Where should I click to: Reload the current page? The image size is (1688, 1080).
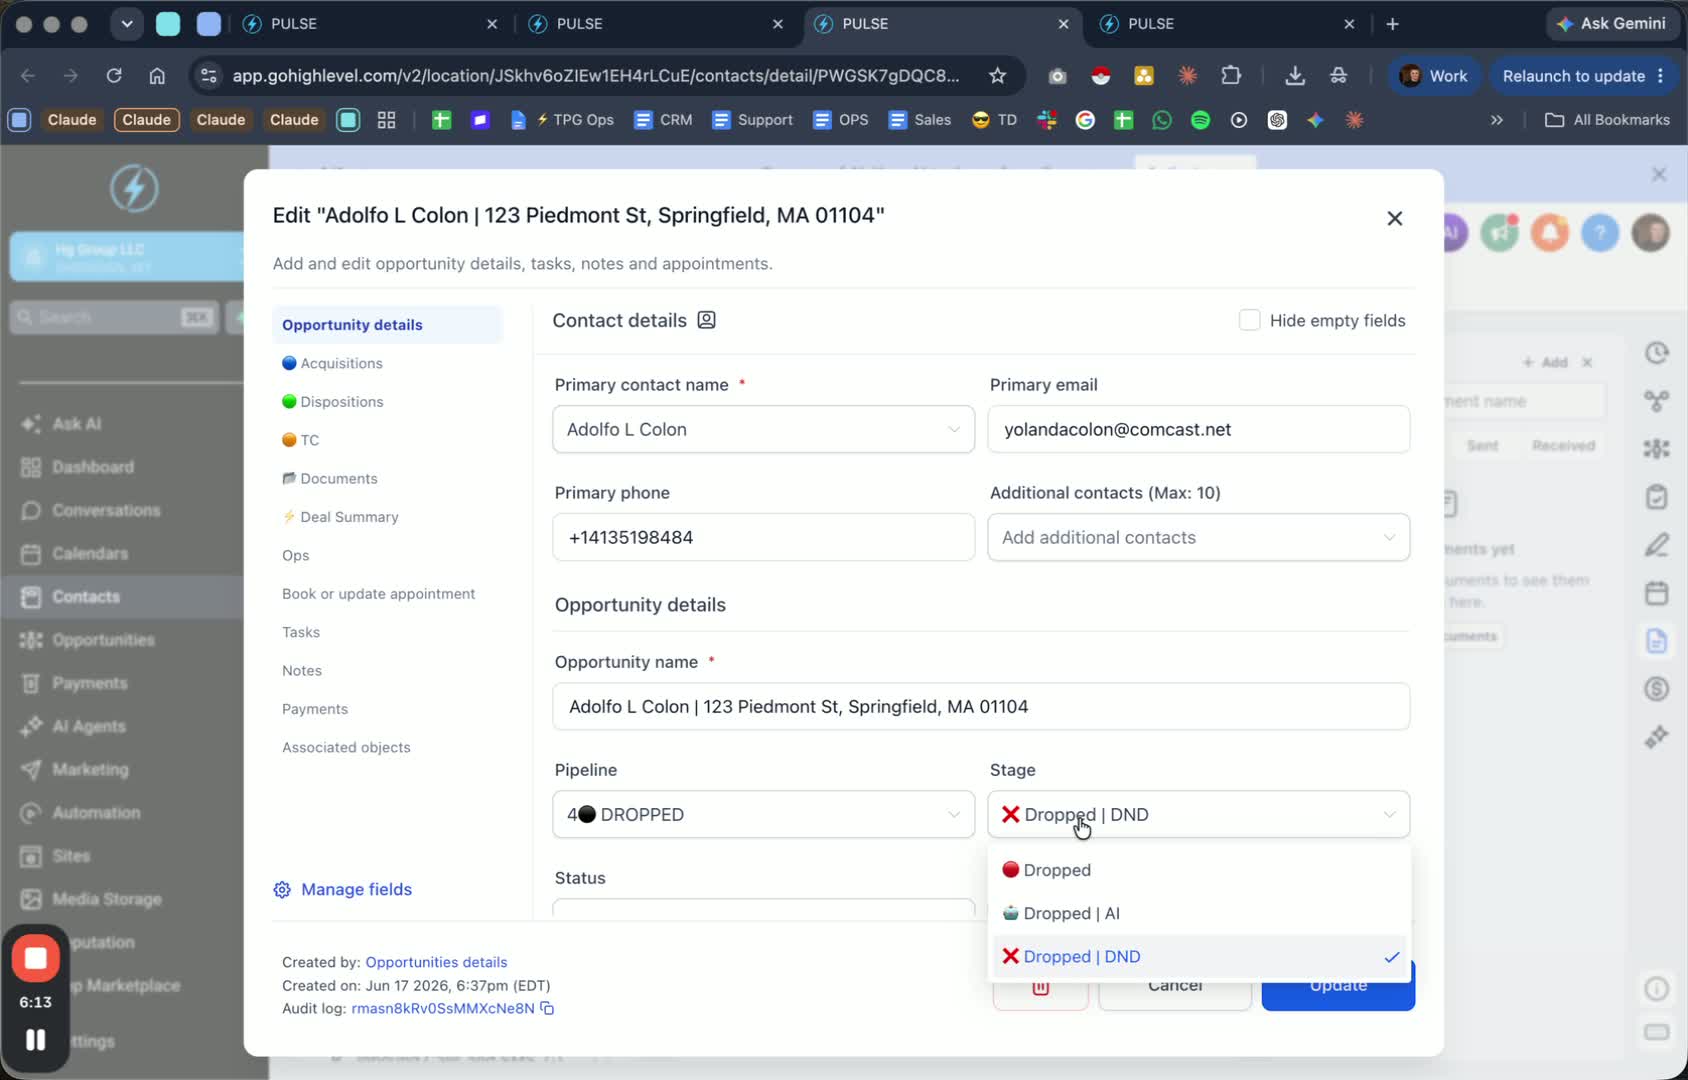click(x=114, y=76)
